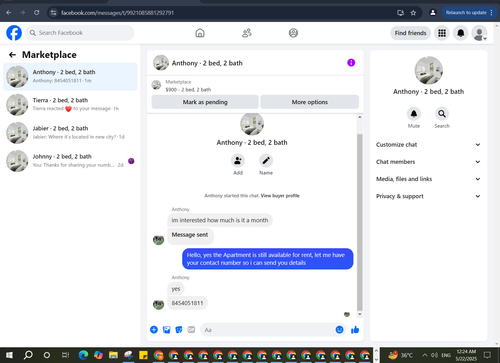Open Task View on the taskbar
The height and width of the screenshot is (363, 500).
click(x=66, y=355)
